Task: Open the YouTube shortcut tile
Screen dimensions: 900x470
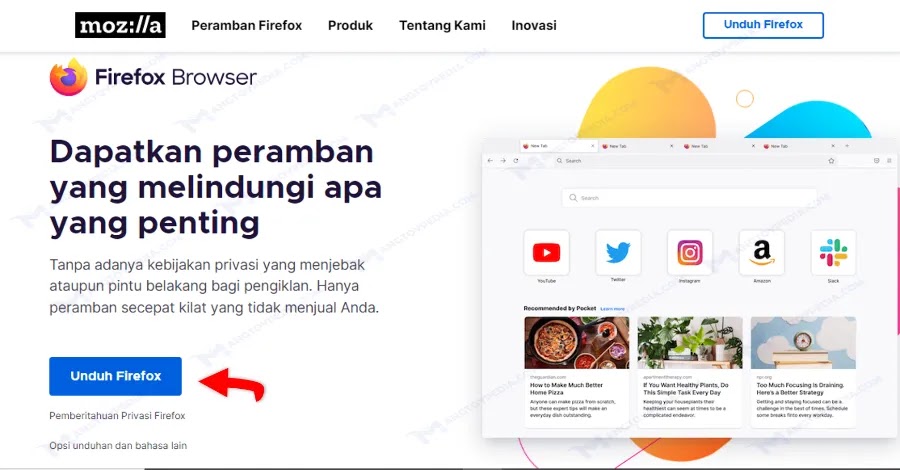Action: click(546, 253)
